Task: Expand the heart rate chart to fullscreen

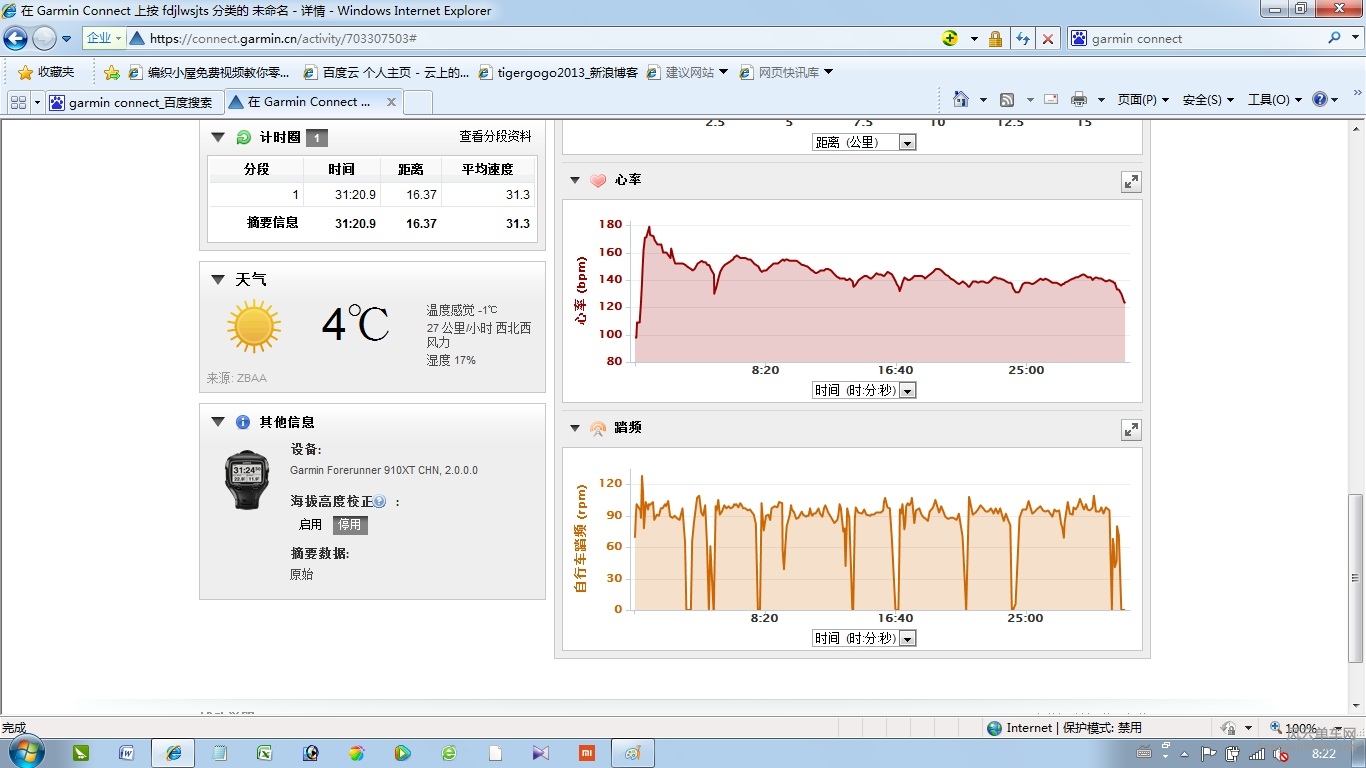Action: (x=1131, y=182)
